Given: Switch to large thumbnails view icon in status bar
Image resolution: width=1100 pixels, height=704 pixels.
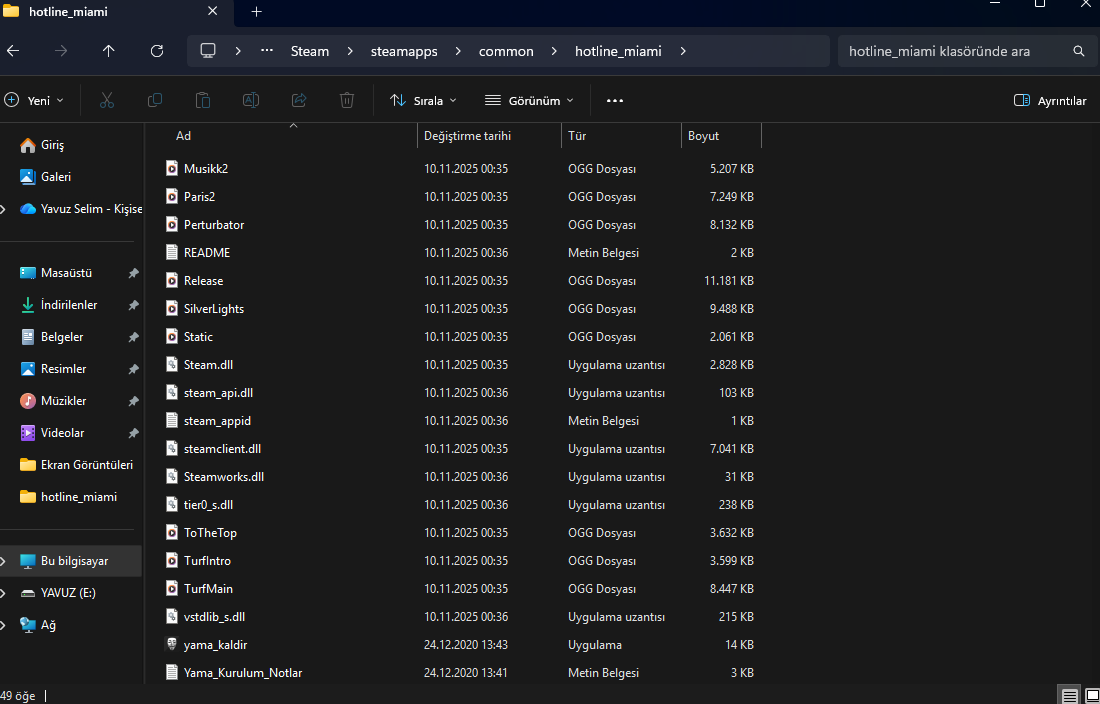Looking at the screenshot, I should (1092, 696).
